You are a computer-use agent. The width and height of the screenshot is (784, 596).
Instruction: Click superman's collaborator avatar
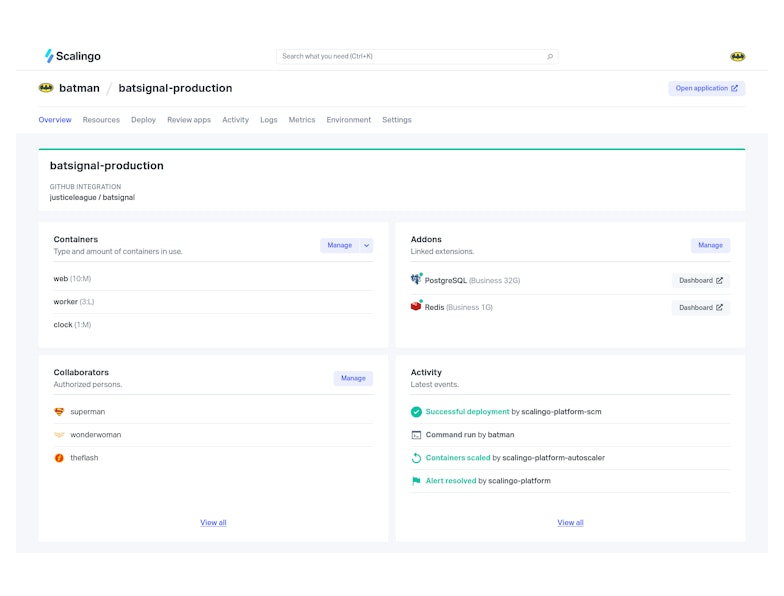59,412
